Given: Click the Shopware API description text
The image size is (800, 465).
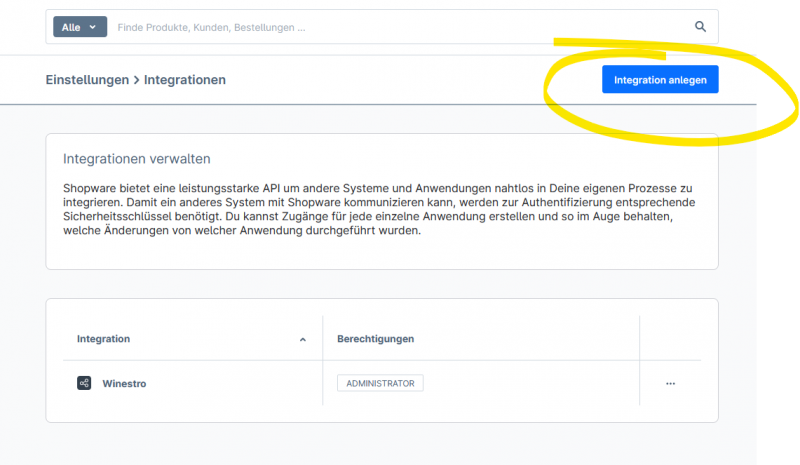Looking at the screenshot, I should point(380,209).
